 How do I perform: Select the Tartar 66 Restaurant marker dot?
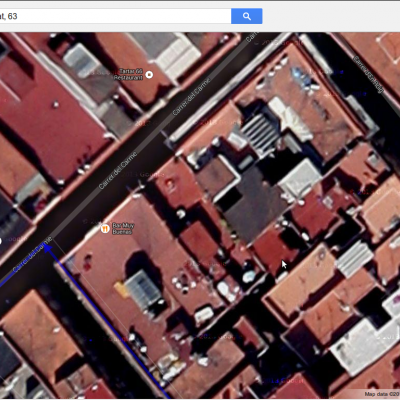tap(149, 74)
